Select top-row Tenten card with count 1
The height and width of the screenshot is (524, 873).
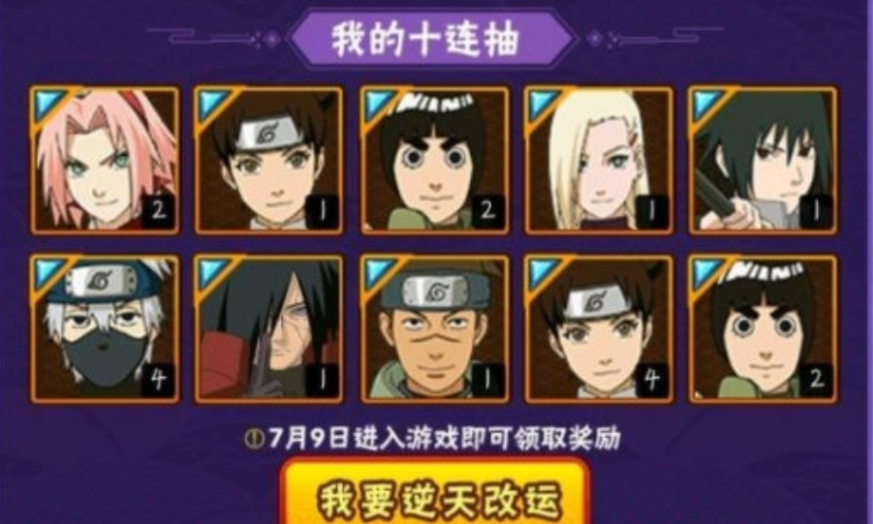point(269,160)
